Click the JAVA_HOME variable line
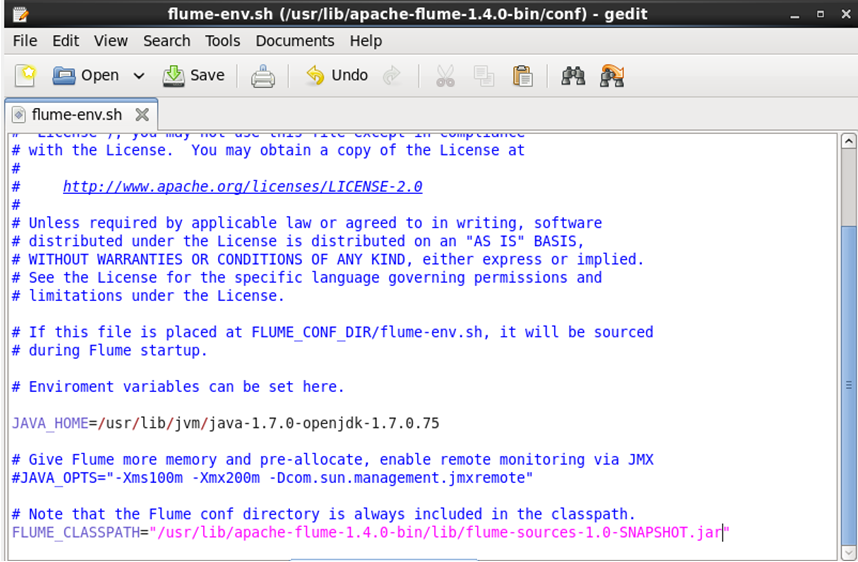Screen dimensions: 858x562 (225, 424)
